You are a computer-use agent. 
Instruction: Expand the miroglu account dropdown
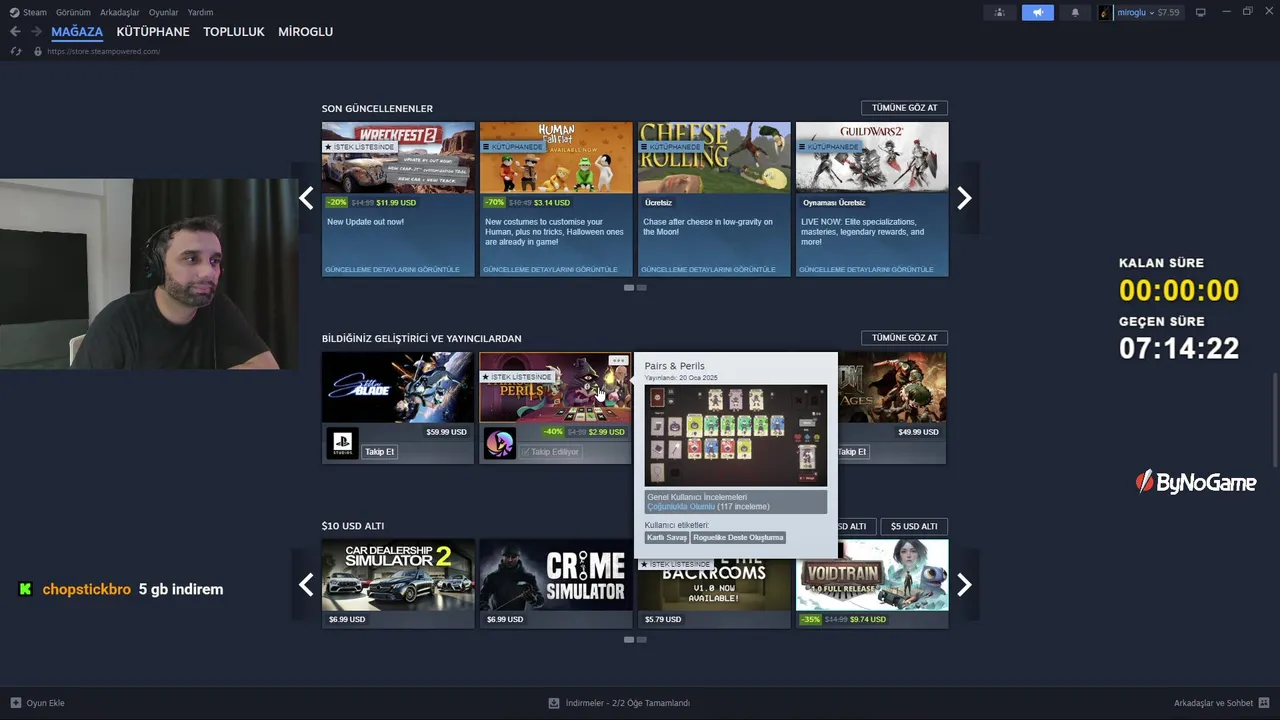point(1152,13)
